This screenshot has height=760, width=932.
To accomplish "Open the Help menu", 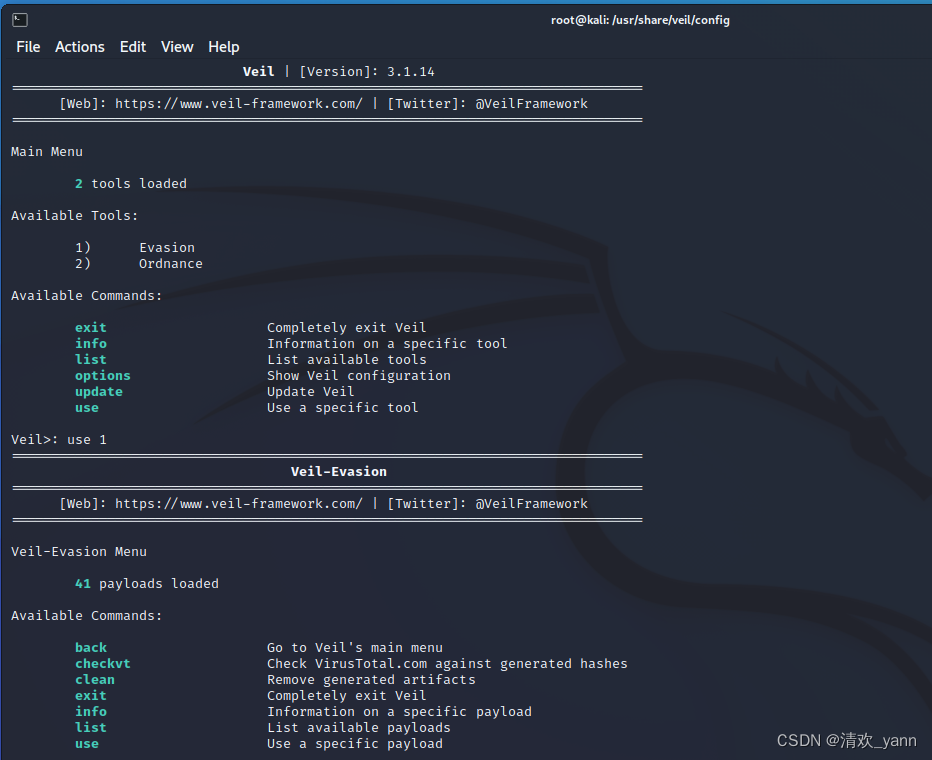I will click(x=223, y=47).
